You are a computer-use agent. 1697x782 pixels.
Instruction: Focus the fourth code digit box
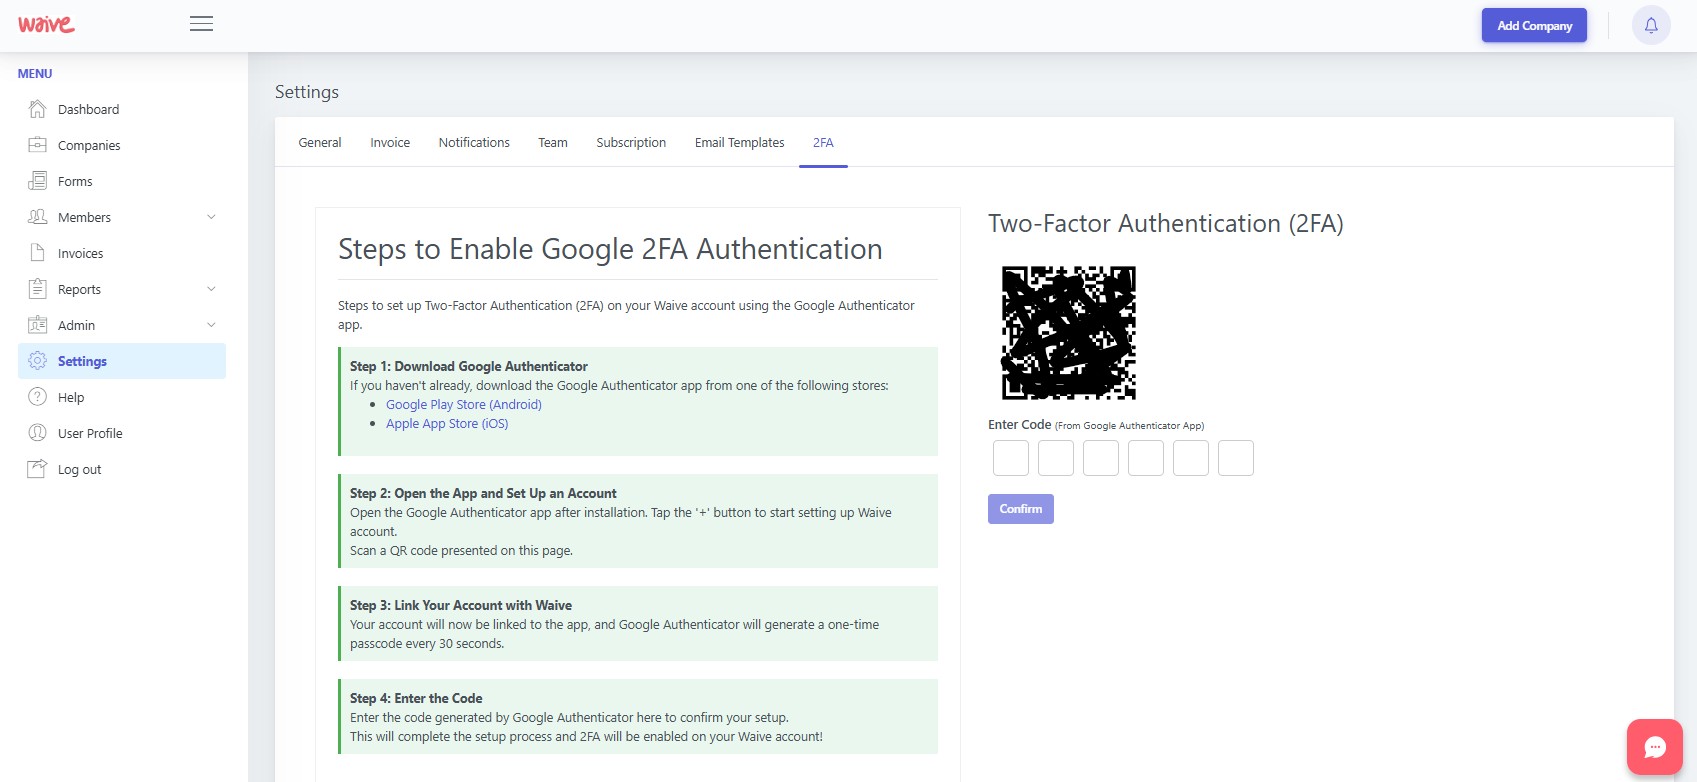(x=1146, y=458)
